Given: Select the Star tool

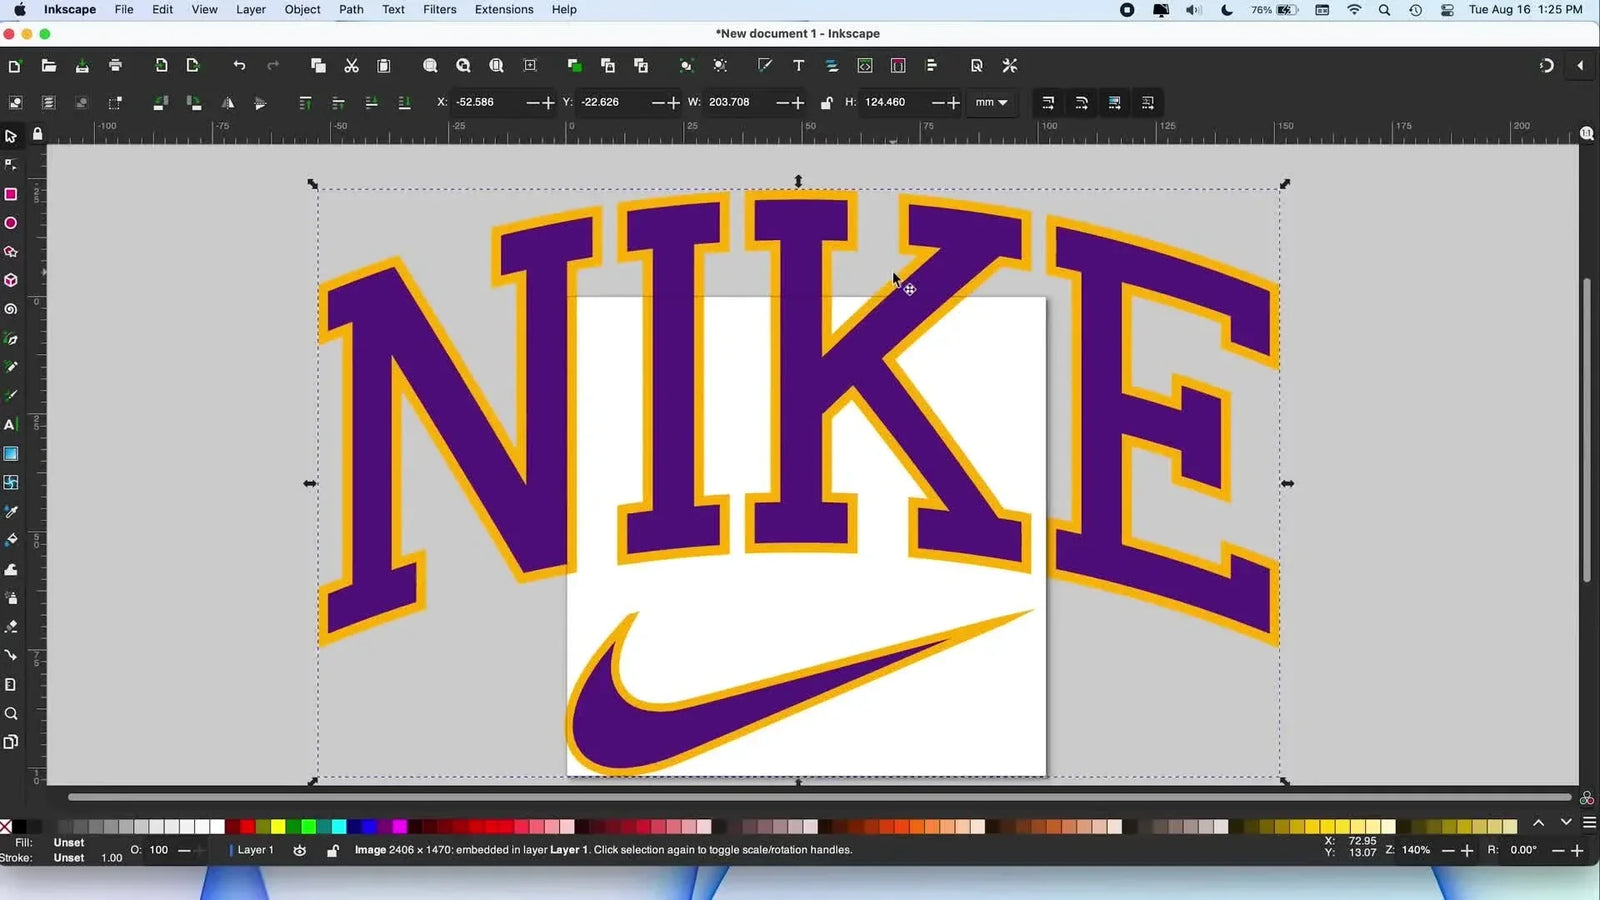Looking at the screenshot, I should [11, 252].
